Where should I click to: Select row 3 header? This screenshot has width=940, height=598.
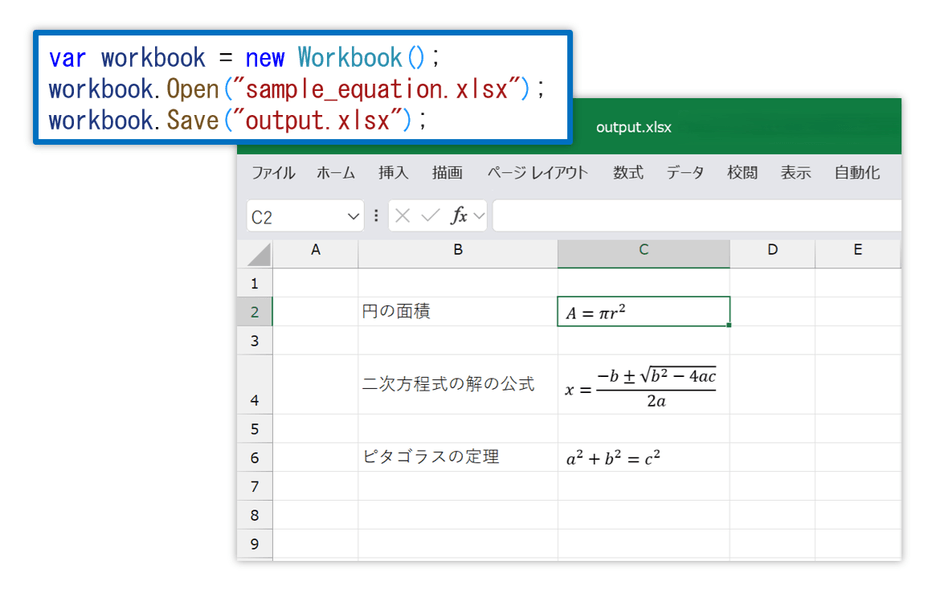click(x=255, y=340)
